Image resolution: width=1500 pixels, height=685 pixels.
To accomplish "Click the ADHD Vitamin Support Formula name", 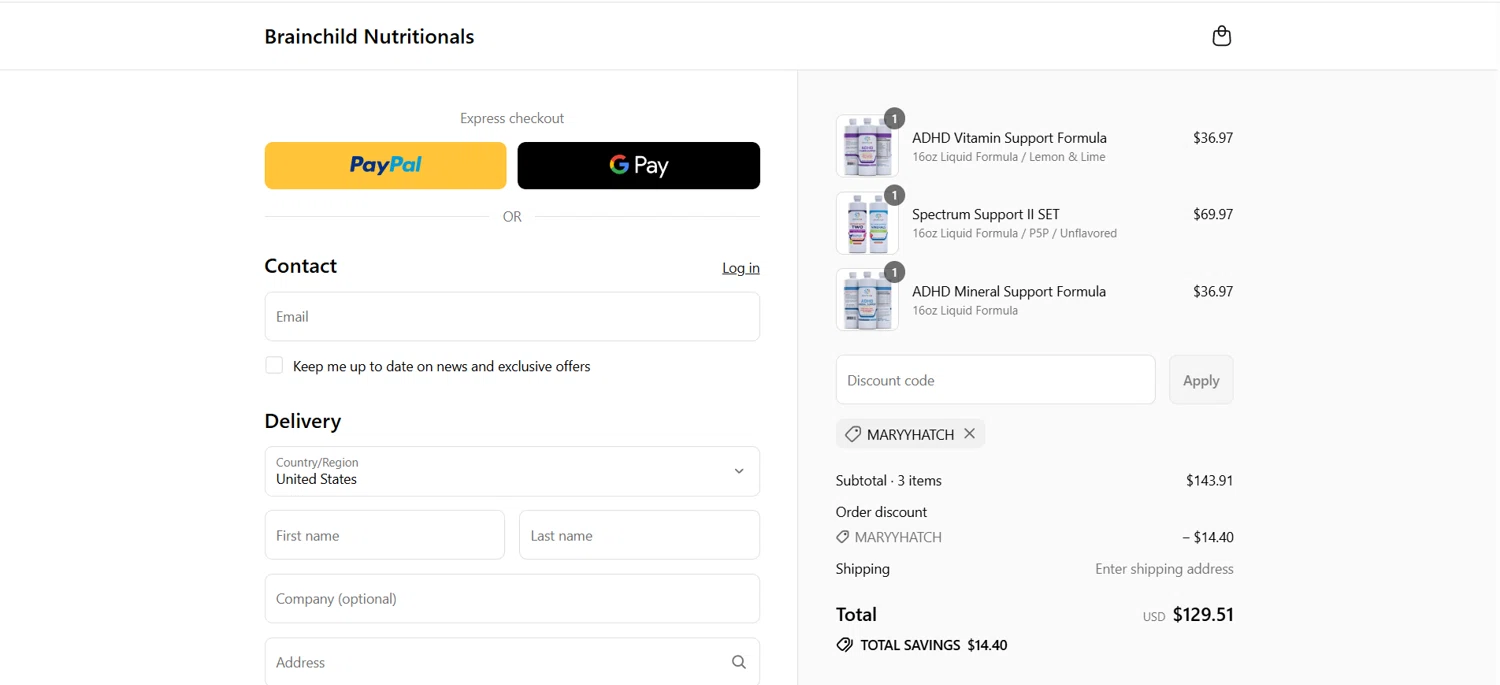I will pyautogui.click(x=1009, y=138).
